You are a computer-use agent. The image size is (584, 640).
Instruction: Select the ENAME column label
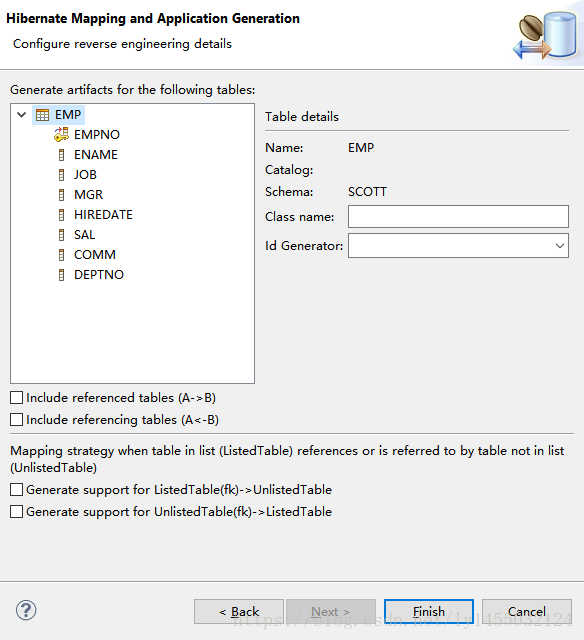tap(96, 155)
